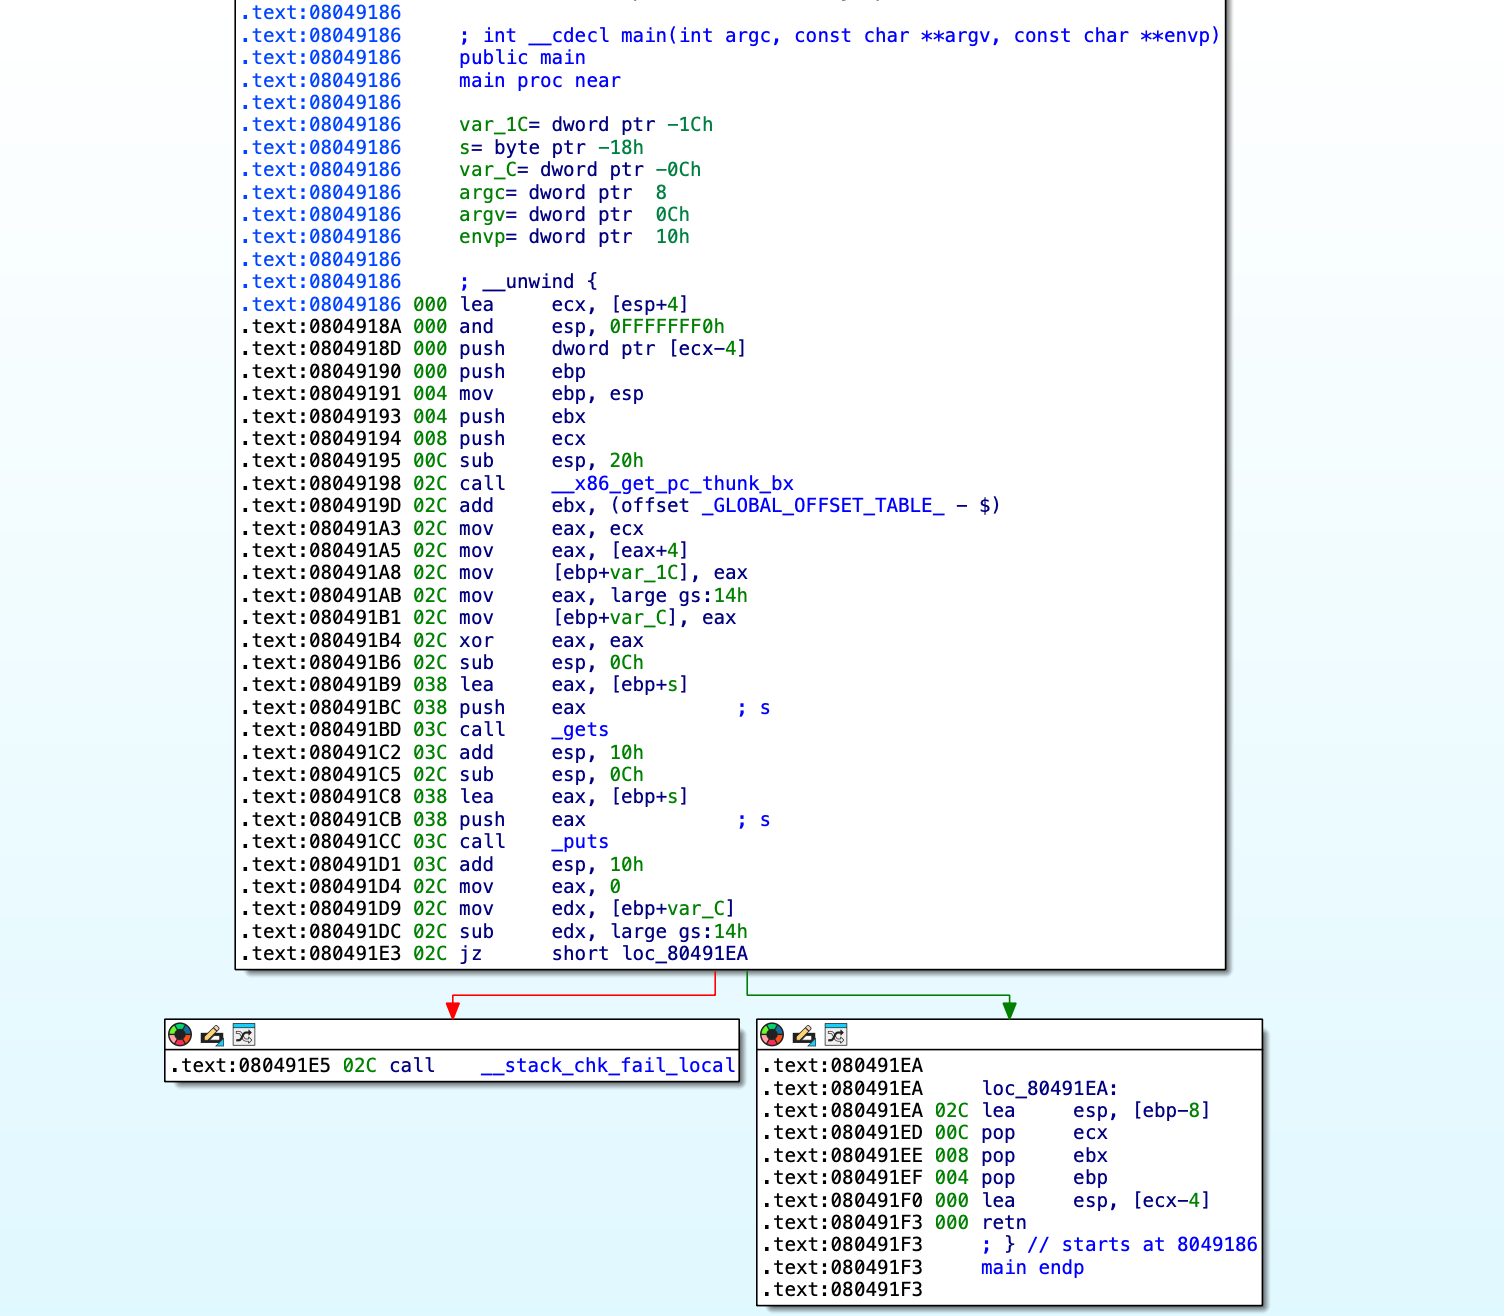Viewport: 1504px width, 1316px height.
Task: Click the _GLOBAL_OFFSET_TABLE_ symbol
Action: 823,506
